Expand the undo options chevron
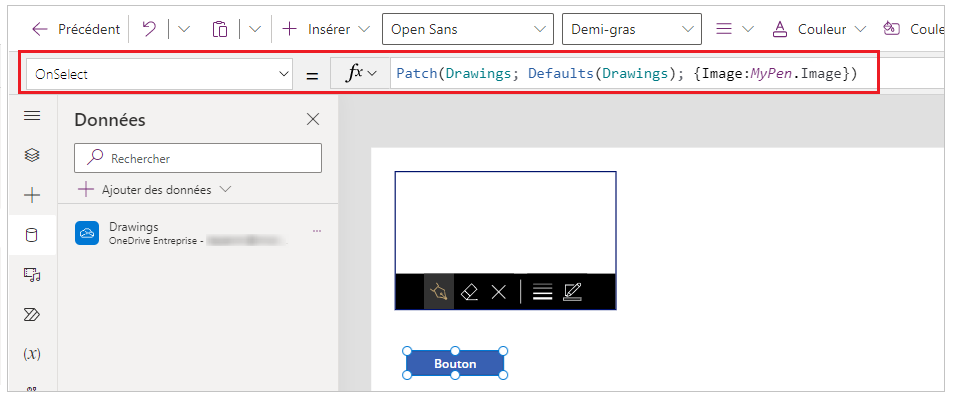Viewport: 956px width, 401px height. 184,29
